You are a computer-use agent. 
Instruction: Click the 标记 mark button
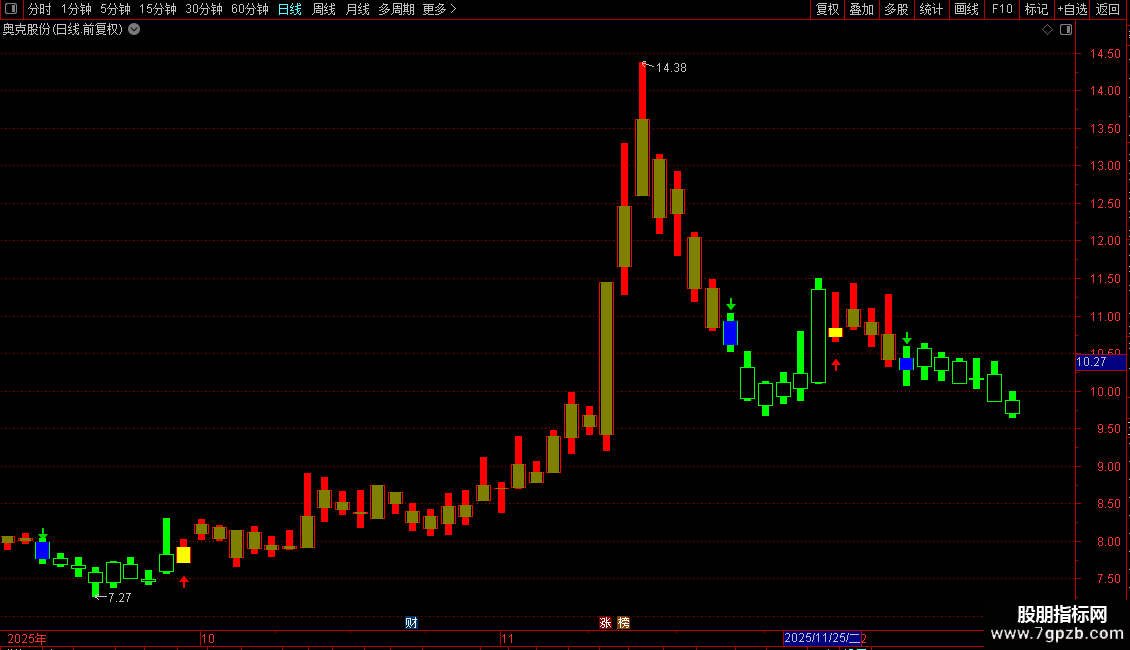coord(1036,9)
